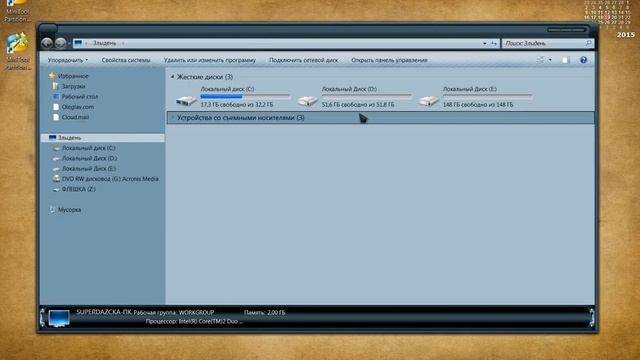This screenshot has height=360, width=640.
Task: Click Память: 2,00 ГБ text
Action: (x=264, y=313)
